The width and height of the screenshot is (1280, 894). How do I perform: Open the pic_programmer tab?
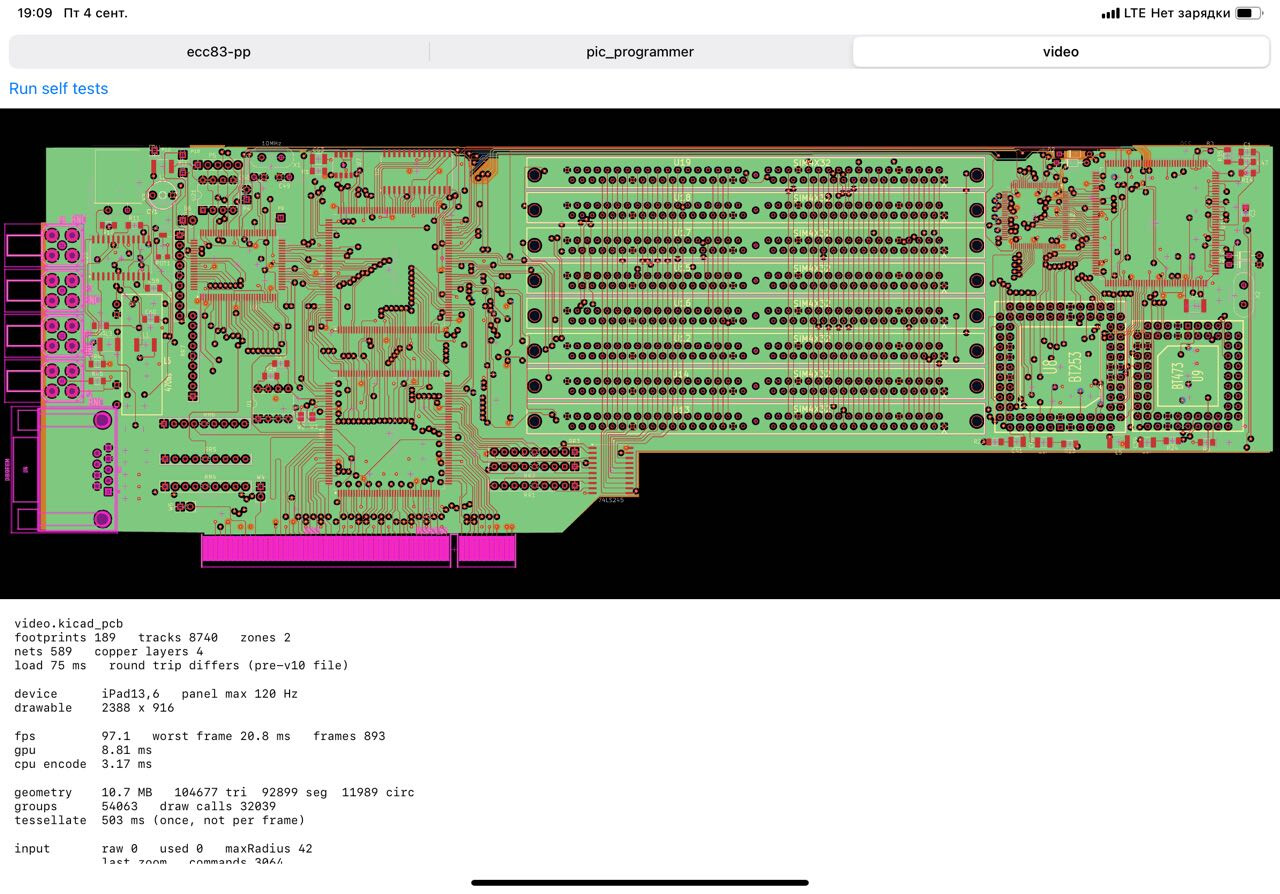(x=640, y=52)
